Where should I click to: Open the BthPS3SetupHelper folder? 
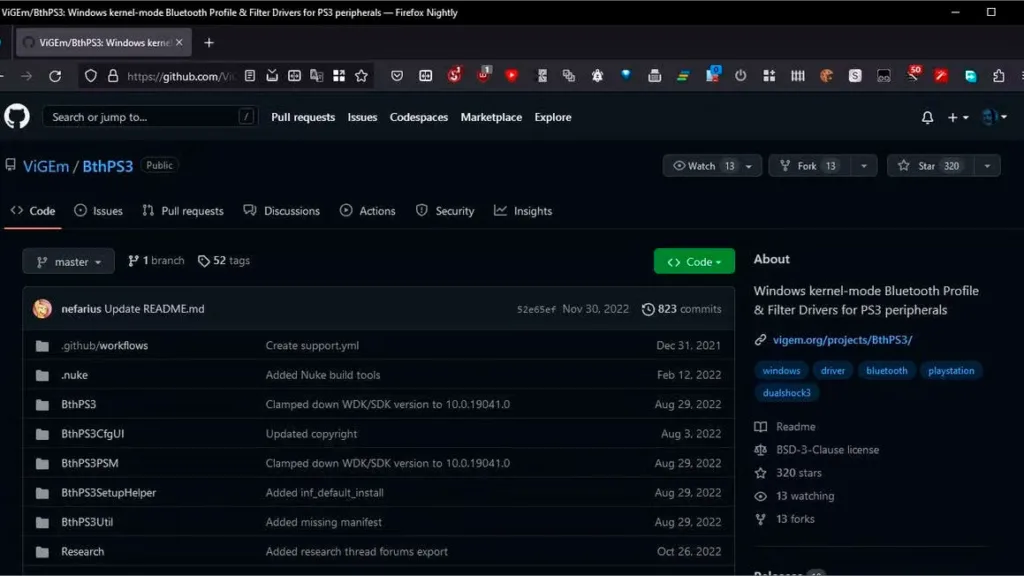click(x=108, y=493)
